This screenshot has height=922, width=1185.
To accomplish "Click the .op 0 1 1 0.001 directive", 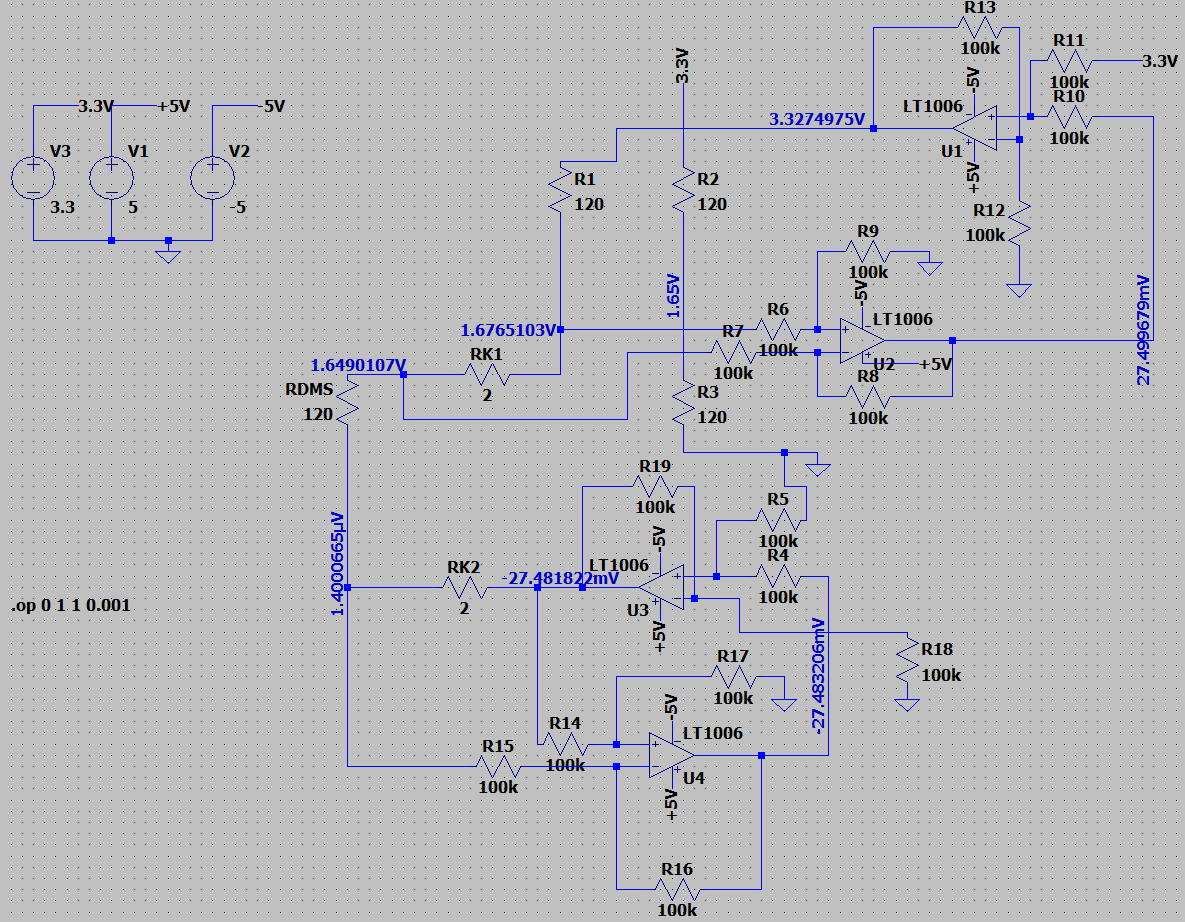I will click(71, 605).
